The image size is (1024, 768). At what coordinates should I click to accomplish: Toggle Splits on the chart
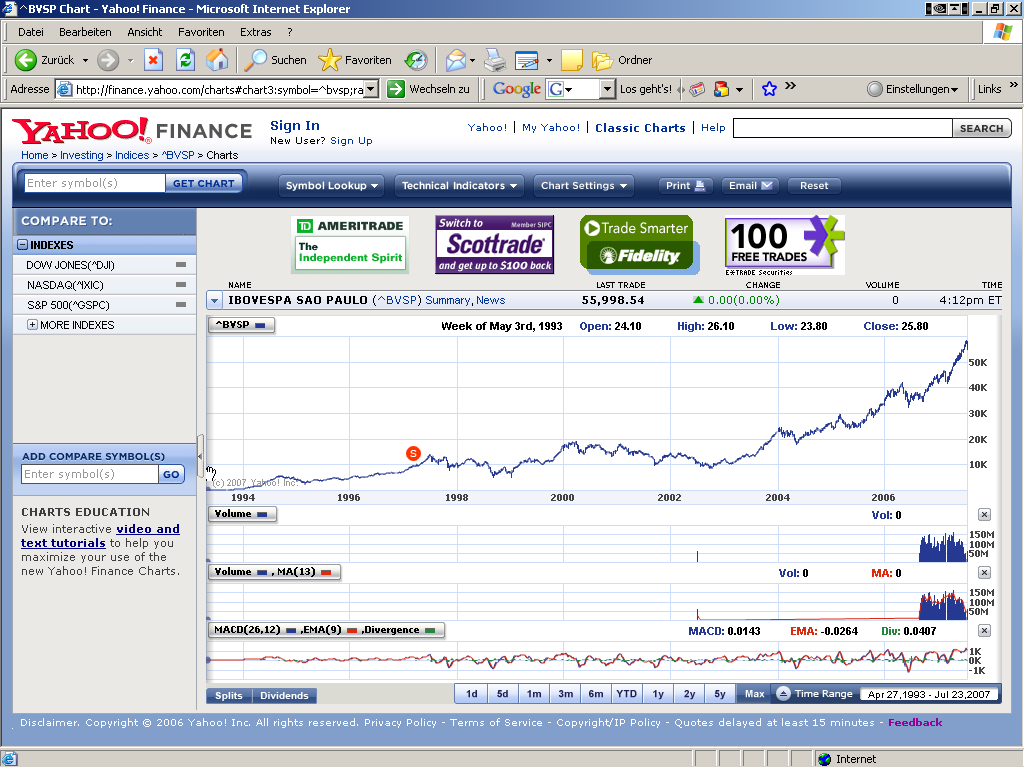229,696
